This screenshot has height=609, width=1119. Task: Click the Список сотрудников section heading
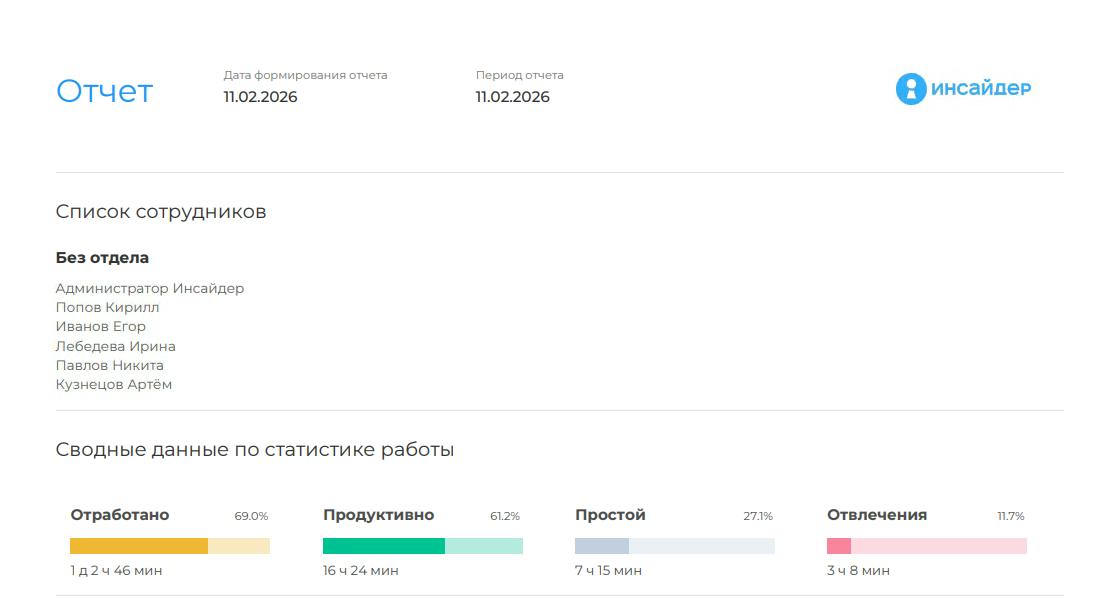160,212
